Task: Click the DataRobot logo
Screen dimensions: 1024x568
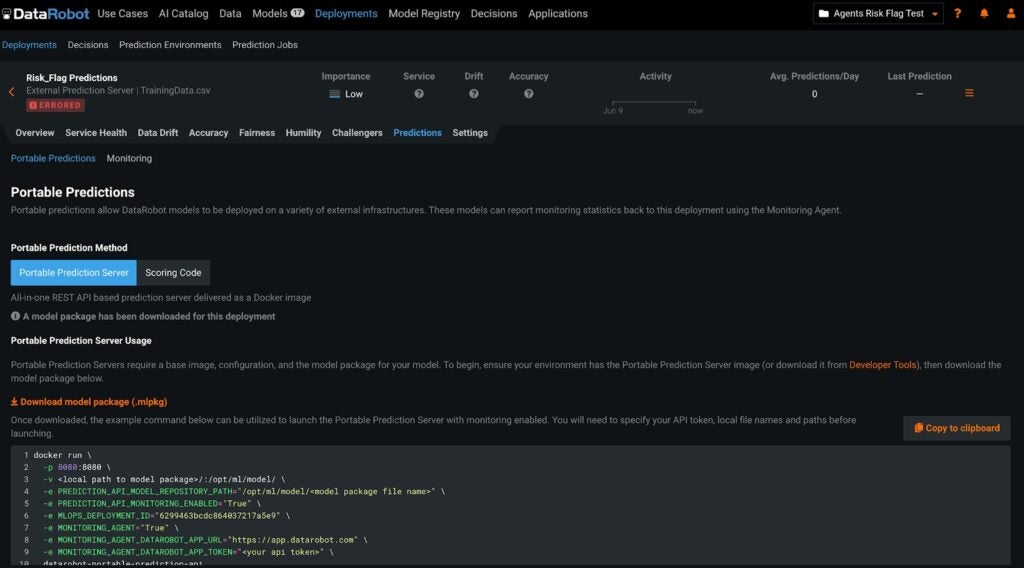Action: (45, 14)
